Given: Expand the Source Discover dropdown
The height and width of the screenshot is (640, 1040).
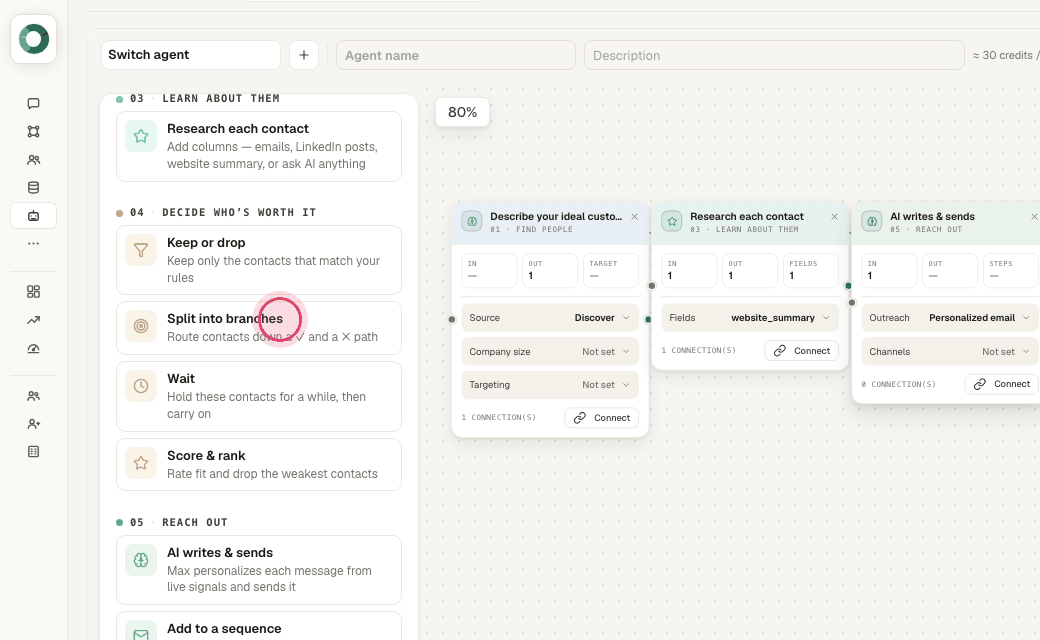Looking at the screenshot, I should click(x=550, y=318).
